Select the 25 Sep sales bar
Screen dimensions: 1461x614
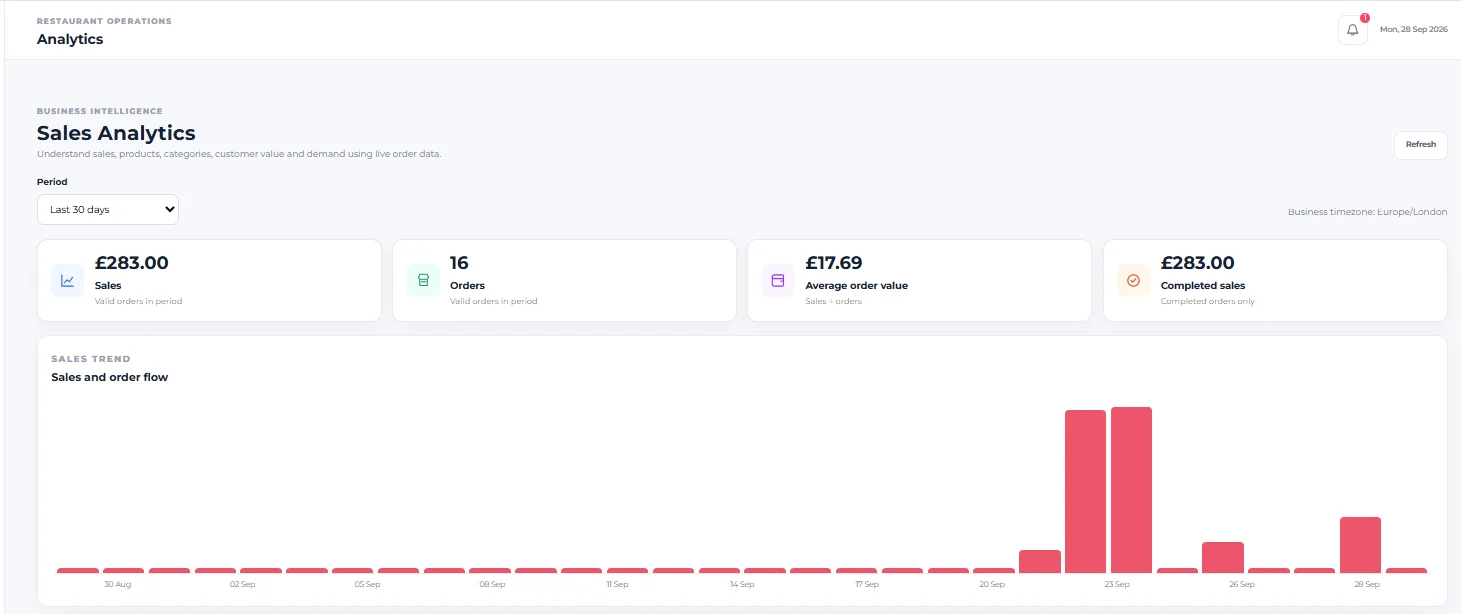coord(1223,557)
